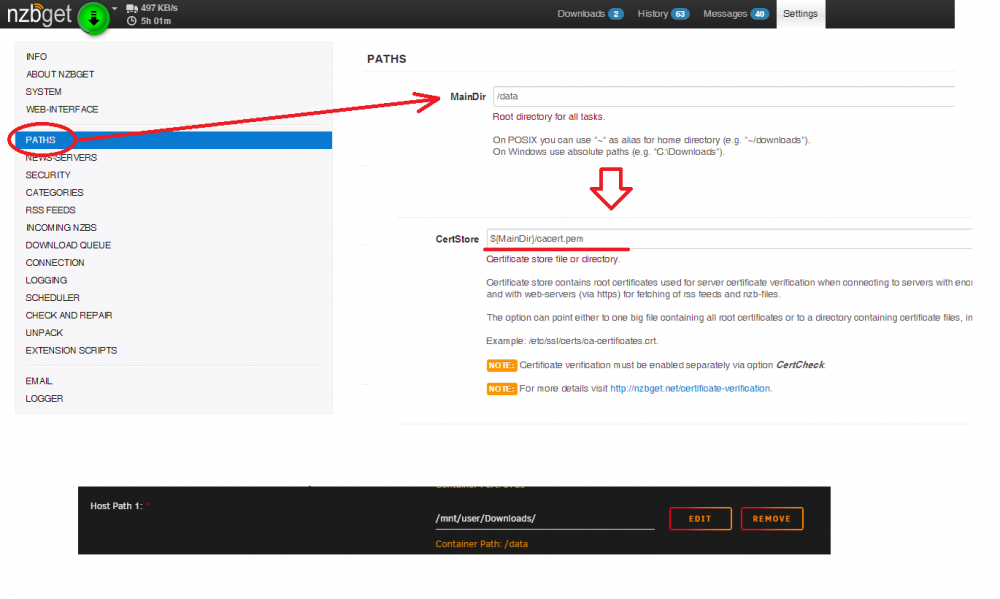Open WEB-INTERFACE settings section
The image size is (1000, 599).
point(62,110)
